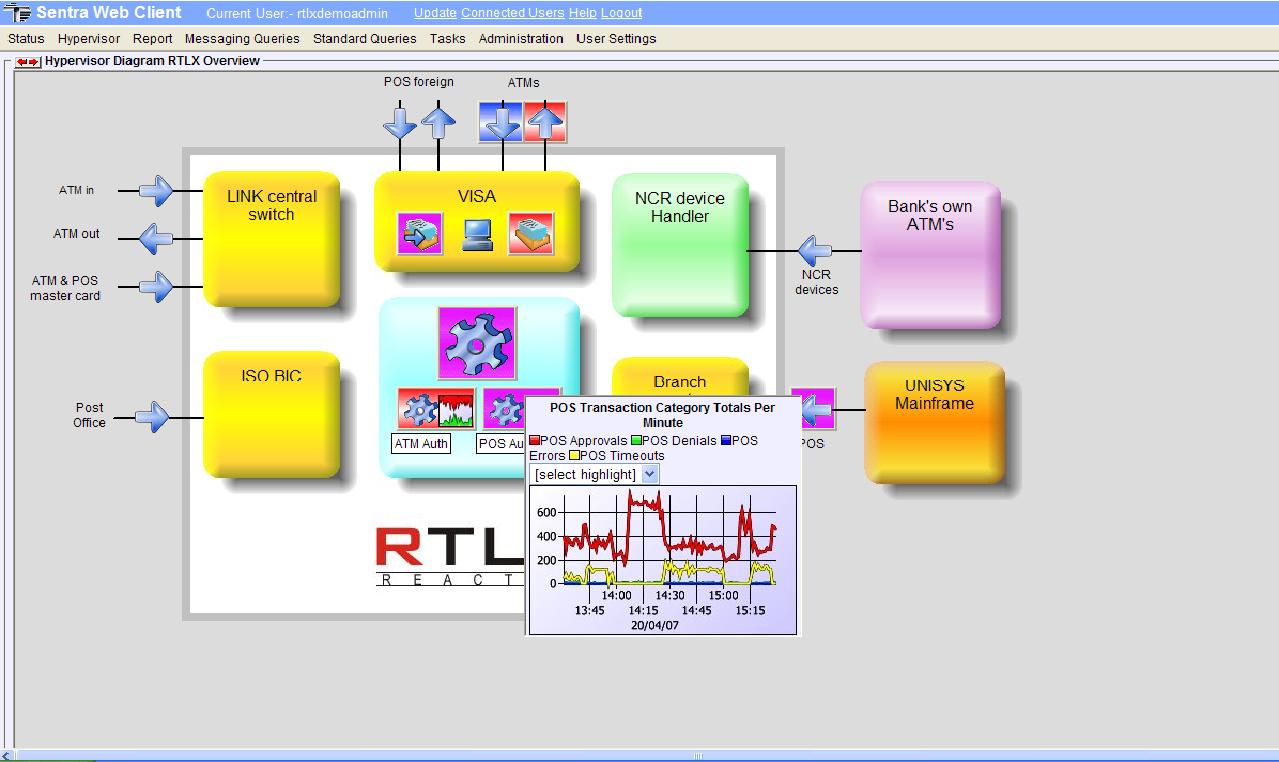Select the Branch block
This screenshot has height=762, width=1279.
pos(680,377)
